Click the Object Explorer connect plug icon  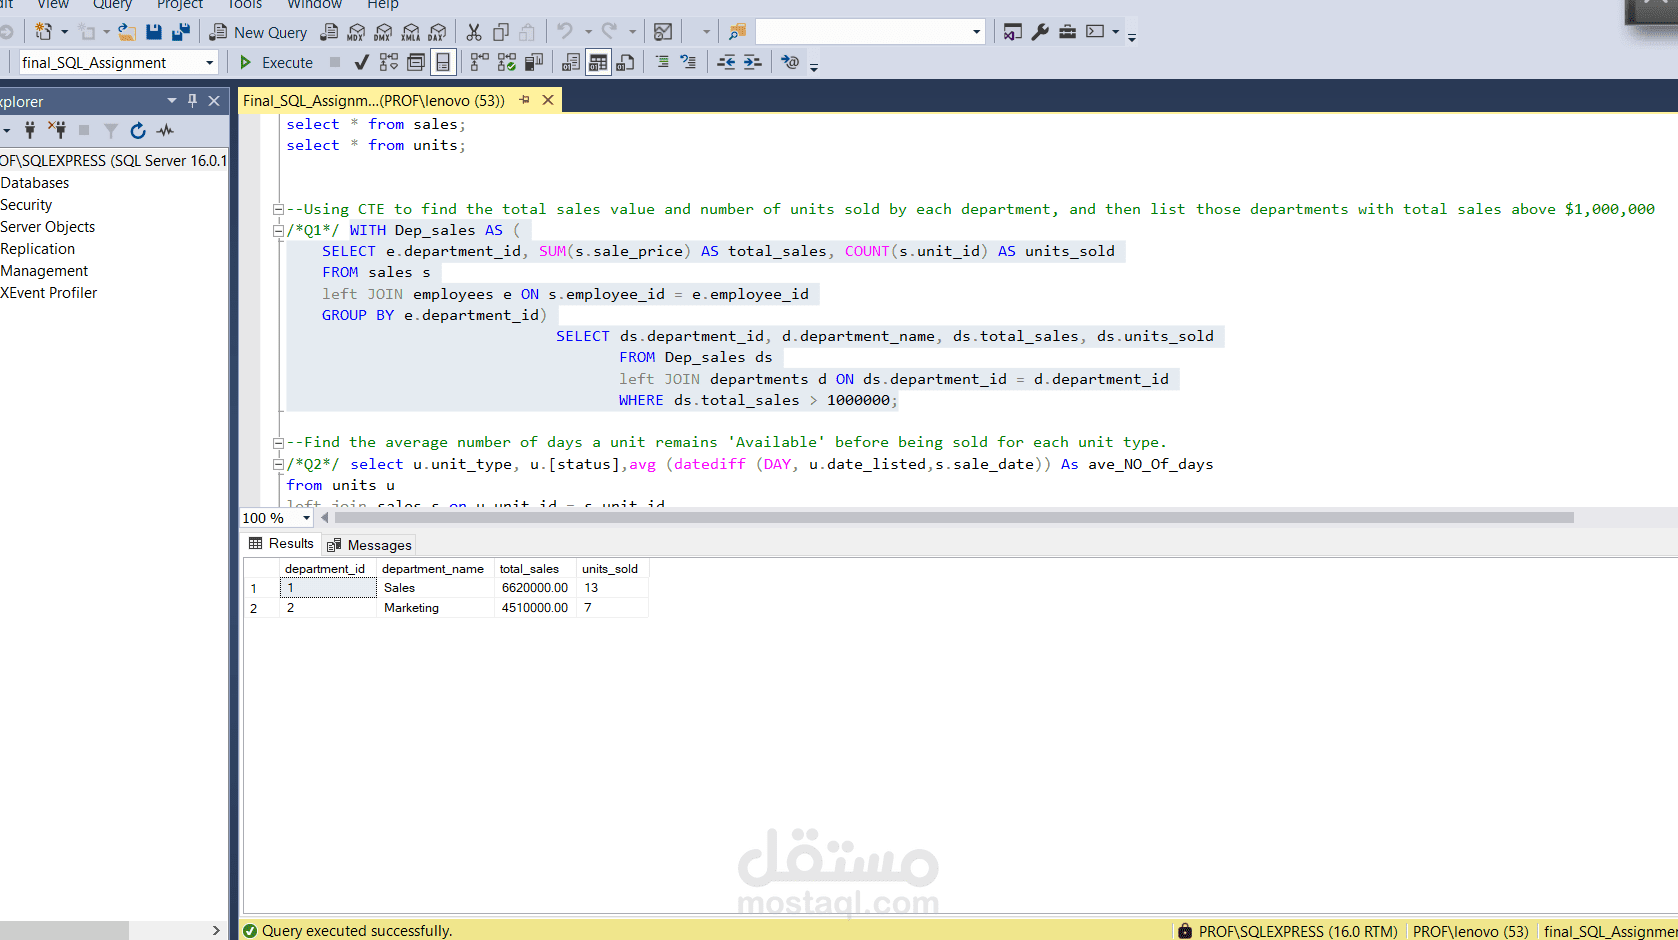29,130
